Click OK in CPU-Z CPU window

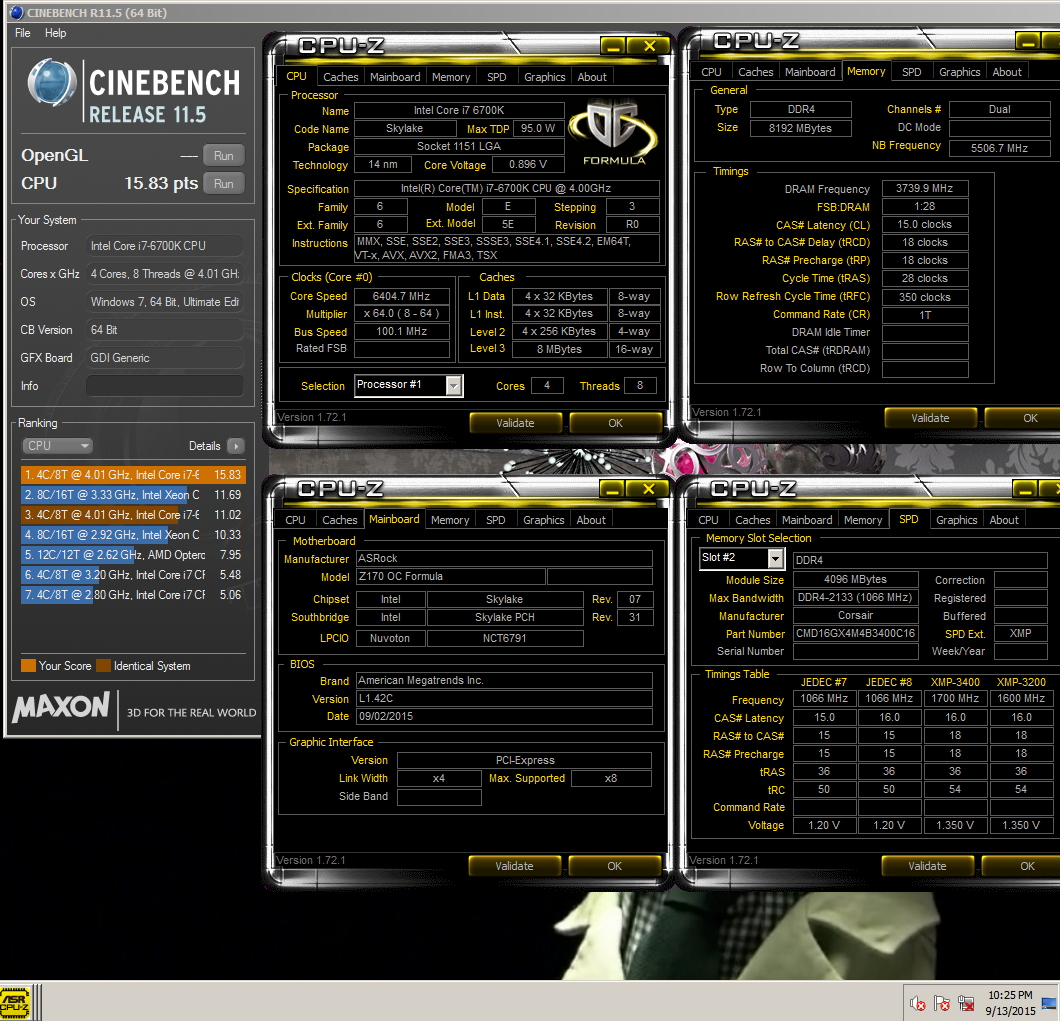pyautogui.click(x=615, y=423)
